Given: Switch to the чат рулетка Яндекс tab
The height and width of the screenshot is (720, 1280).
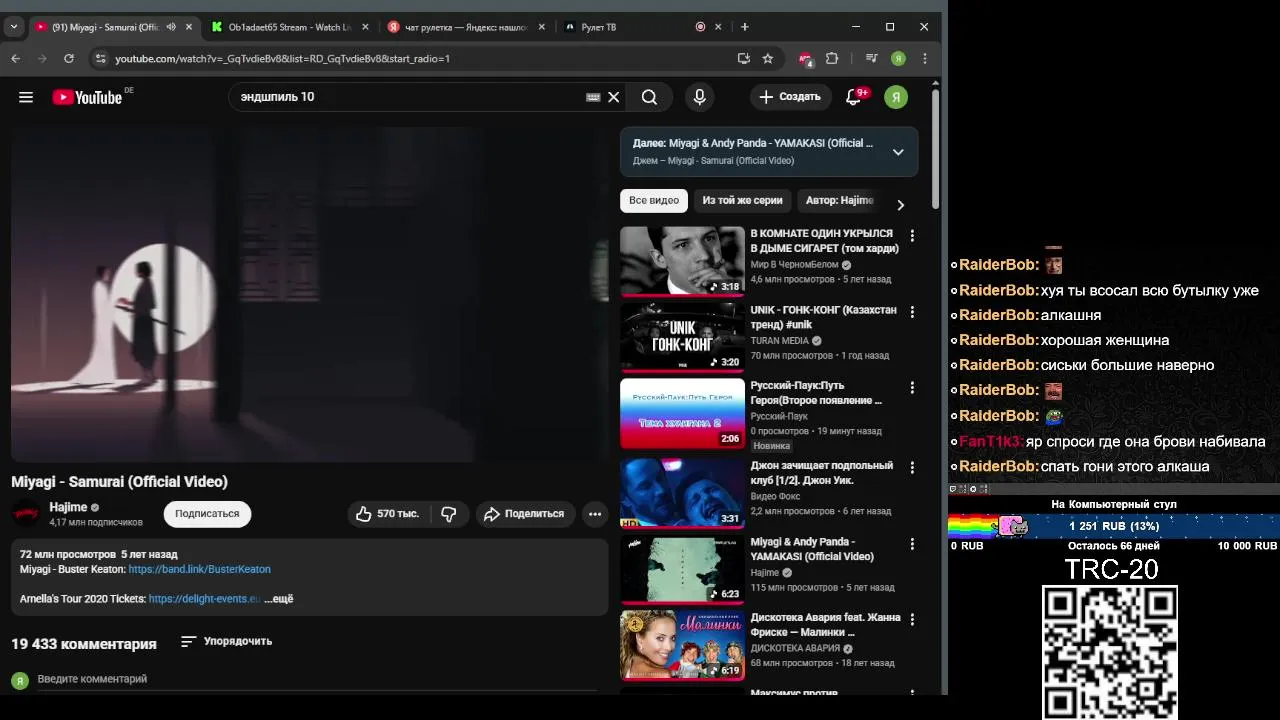Looking at the screenshot, I should [x=466, y=27].
